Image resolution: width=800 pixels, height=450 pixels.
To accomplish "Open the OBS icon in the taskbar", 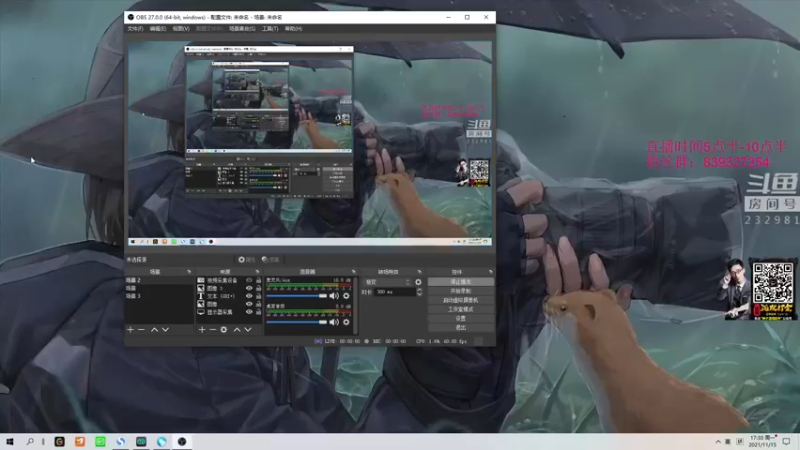I will 182,442.
